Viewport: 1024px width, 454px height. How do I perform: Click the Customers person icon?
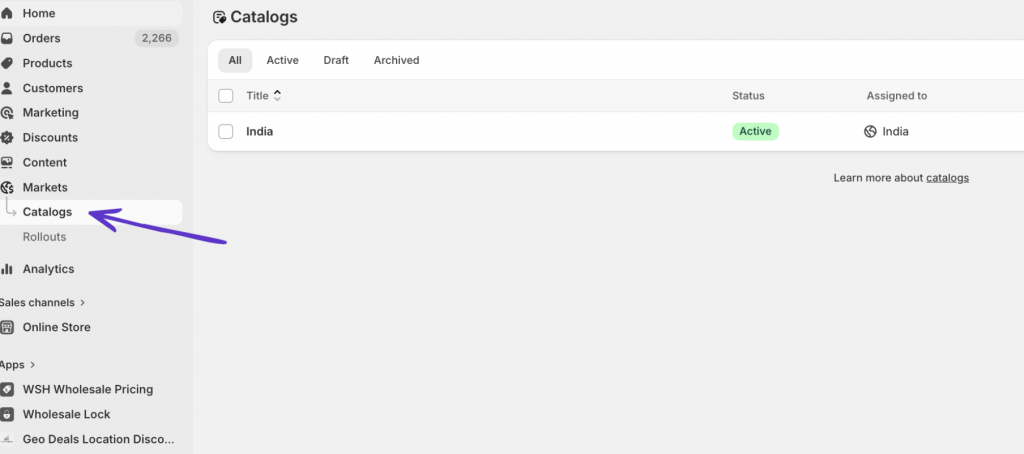coord(7,88)
